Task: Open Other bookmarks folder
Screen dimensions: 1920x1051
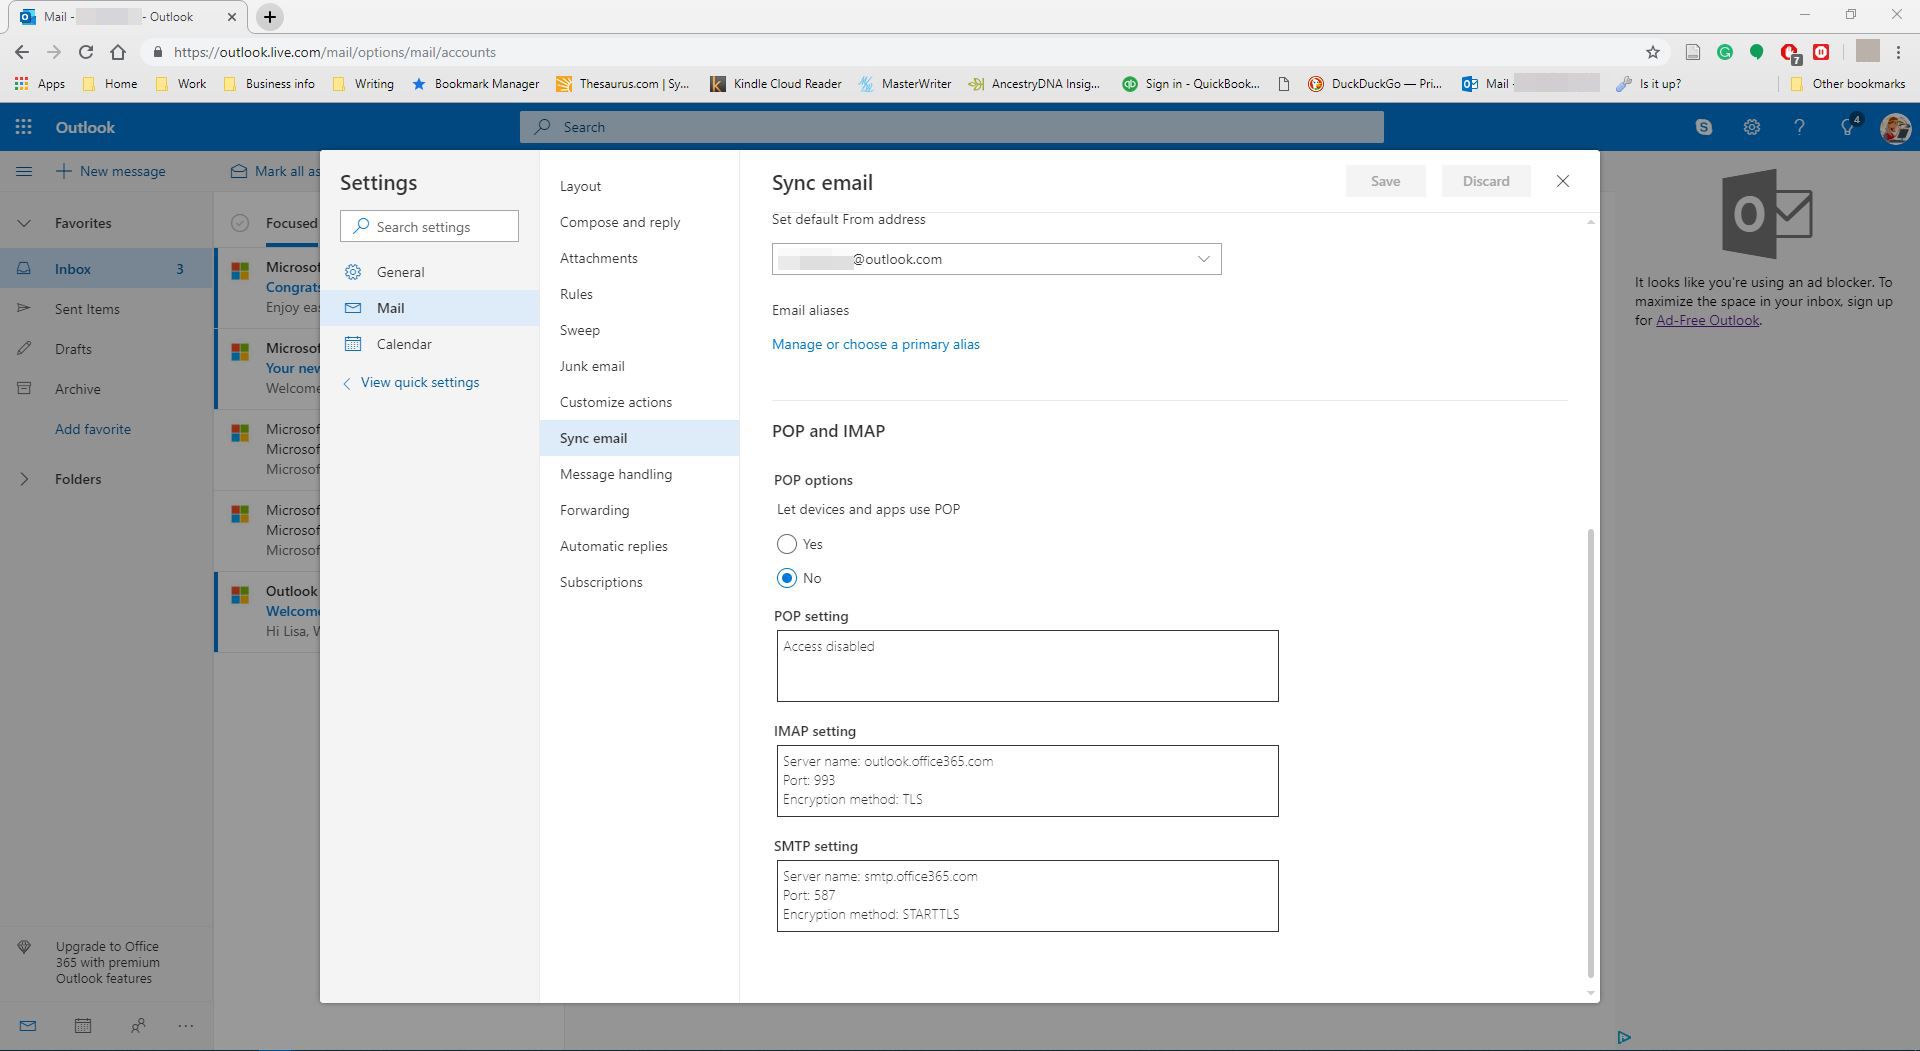Action: pos(1847,84)
